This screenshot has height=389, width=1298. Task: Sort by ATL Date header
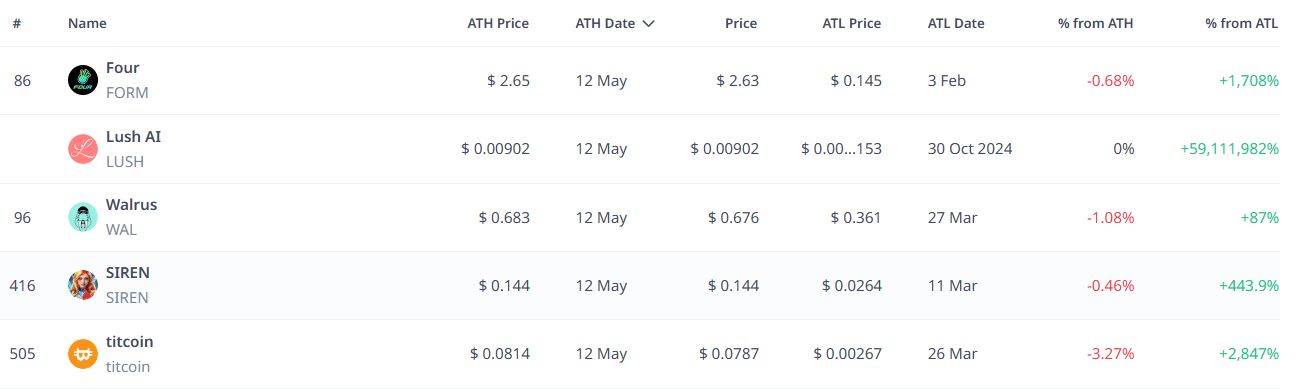[956, 23]
